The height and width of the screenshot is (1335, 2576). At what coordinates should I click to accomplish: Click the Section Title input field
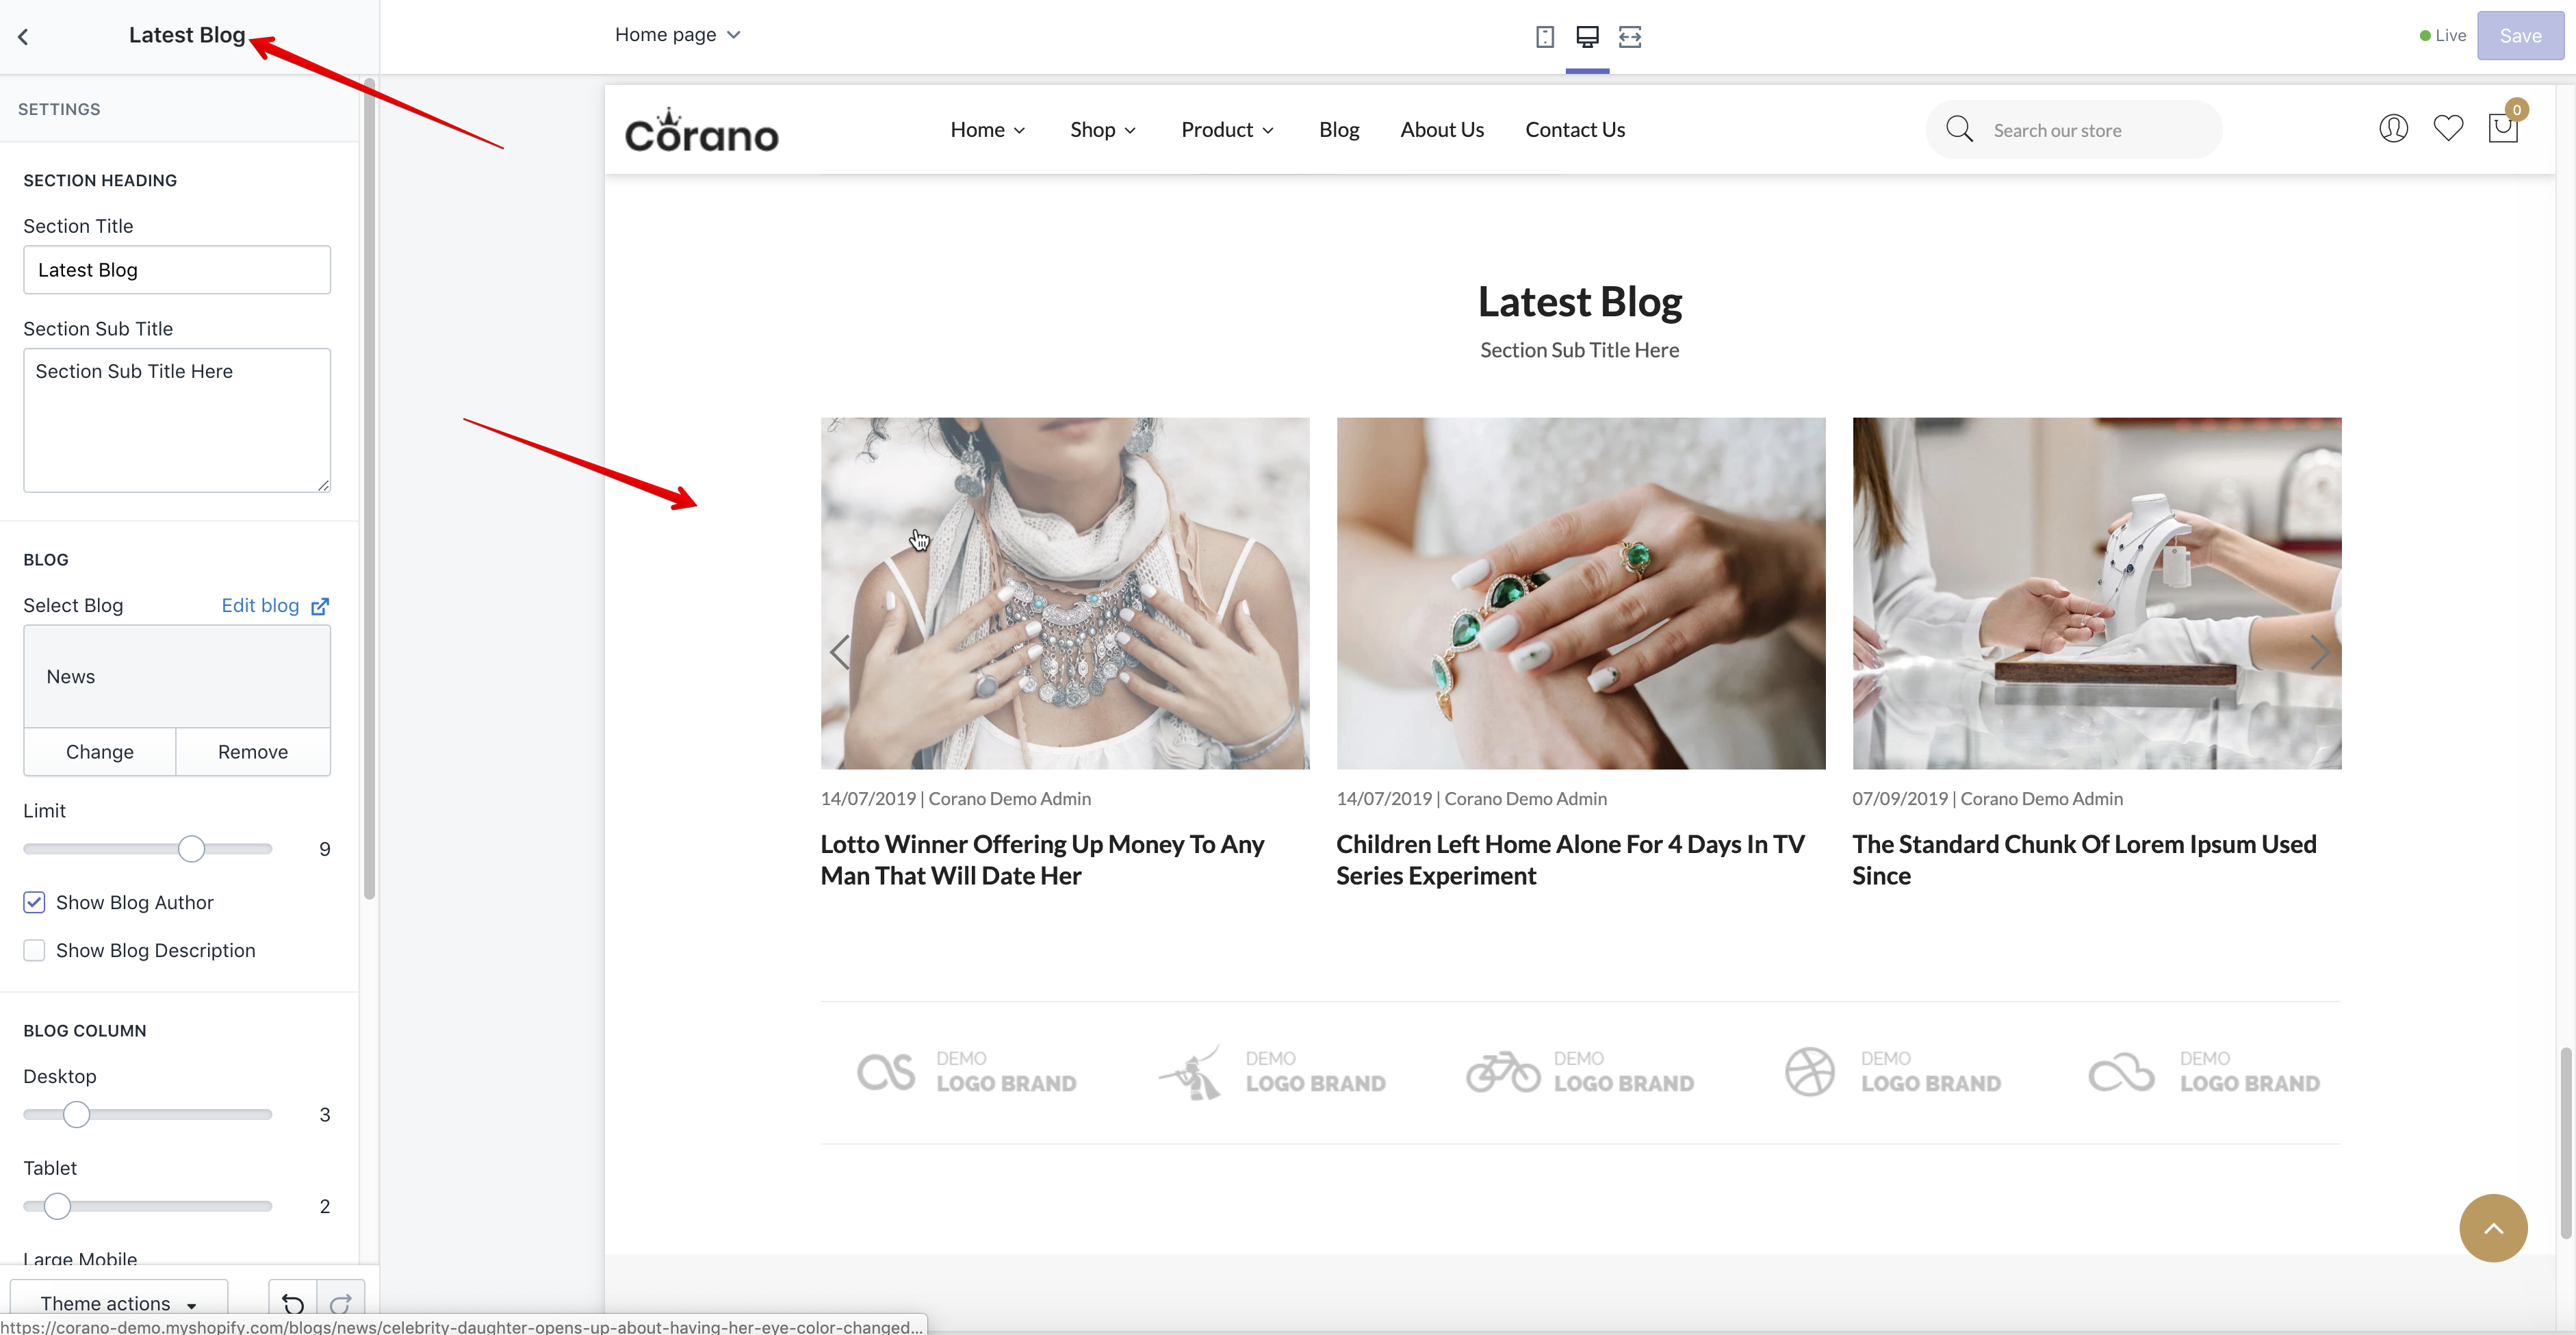(177, 270)
